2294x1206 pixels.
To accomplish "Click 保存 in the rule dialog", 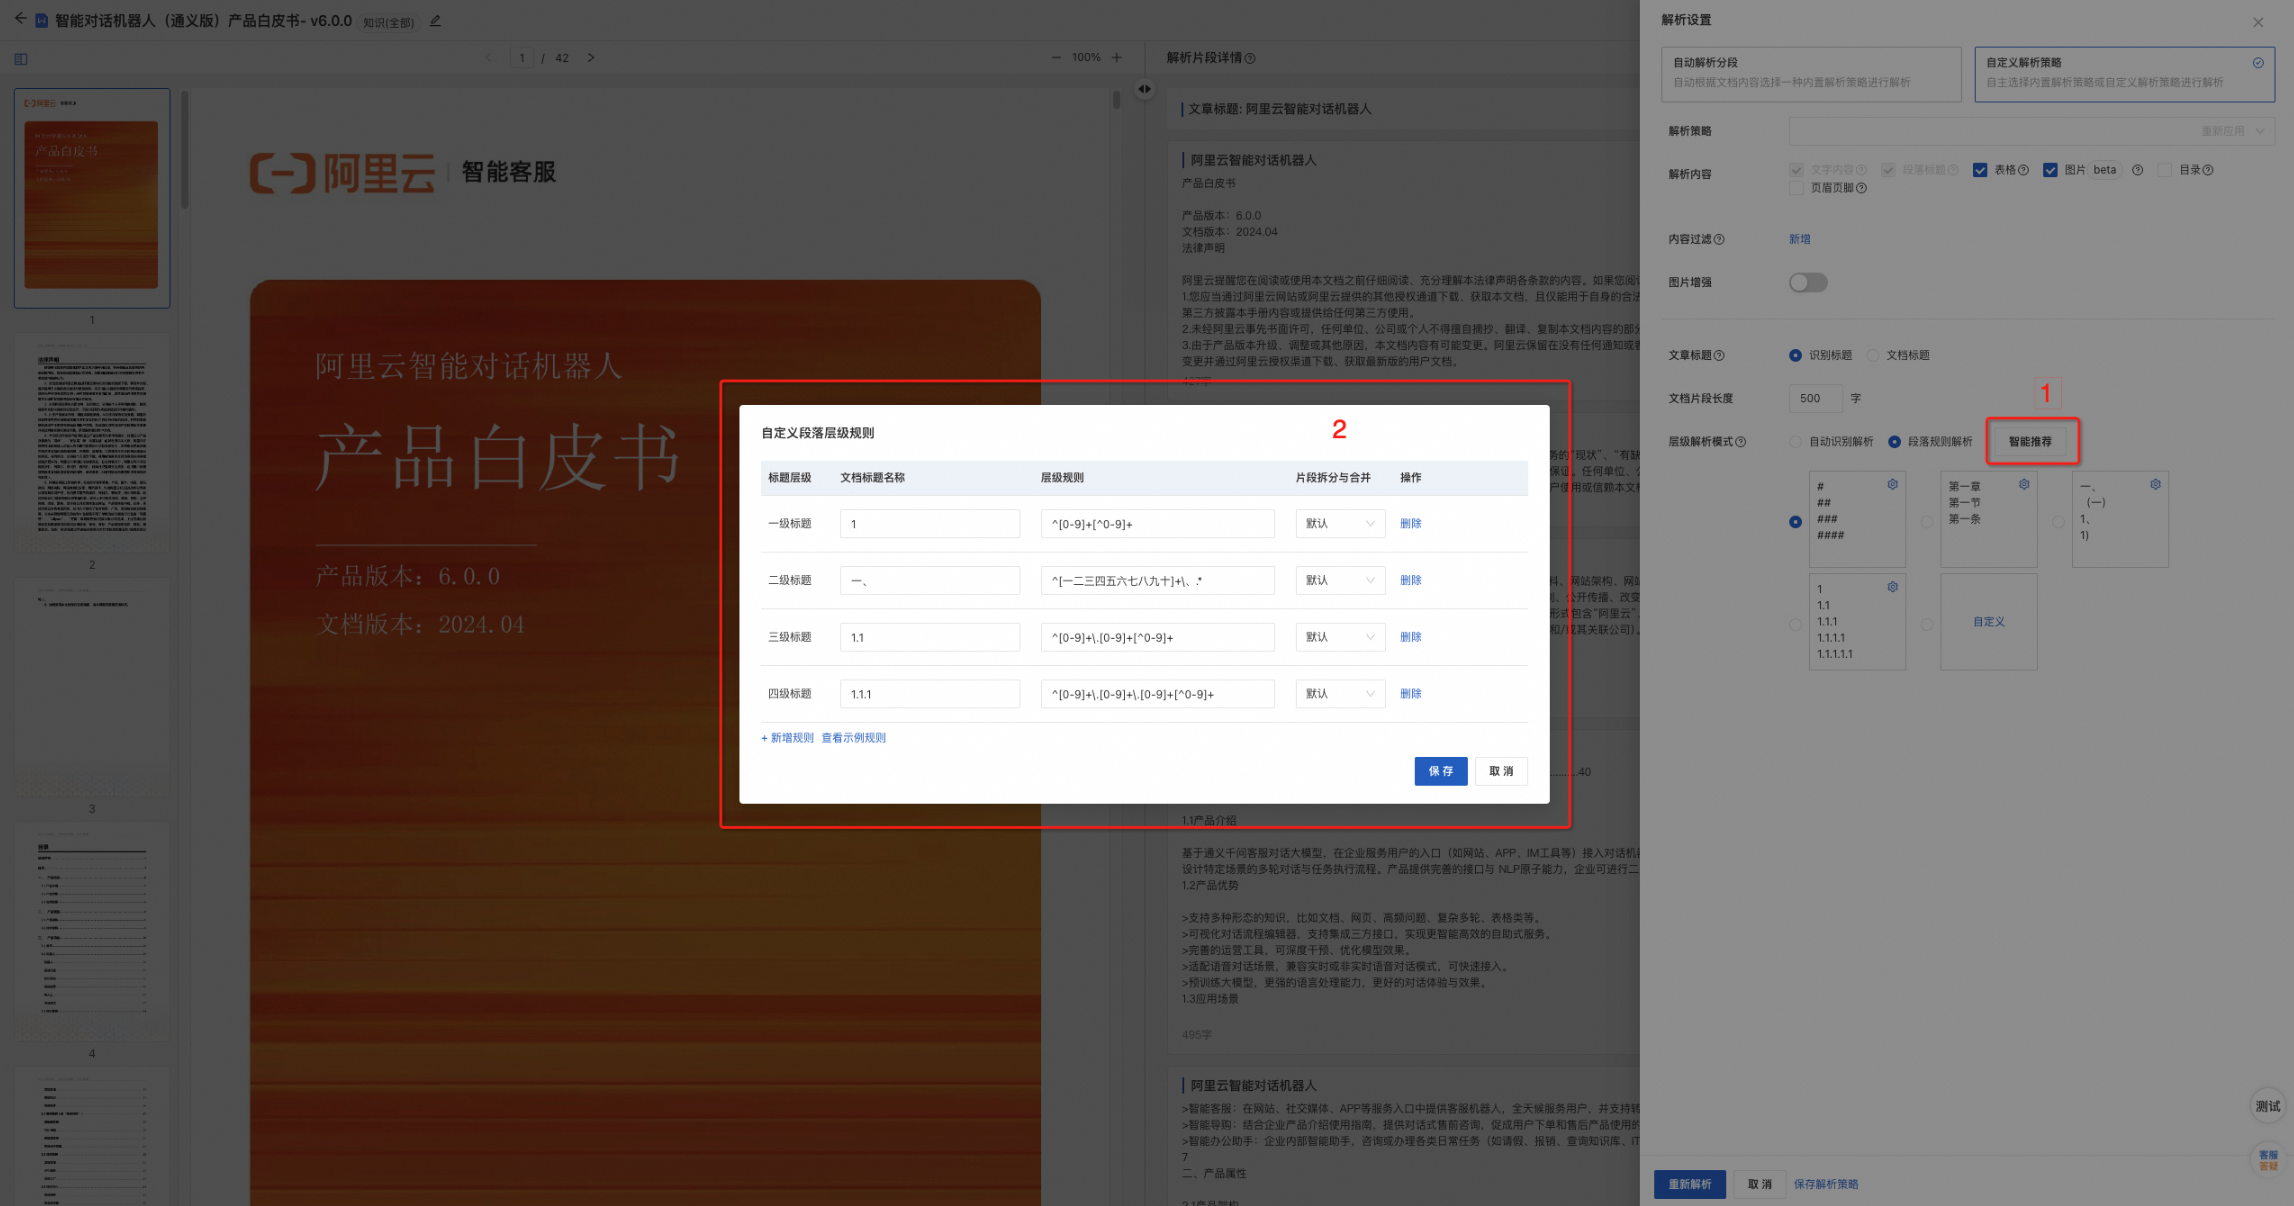I will pyautogui.click(x=1441, y=771).
